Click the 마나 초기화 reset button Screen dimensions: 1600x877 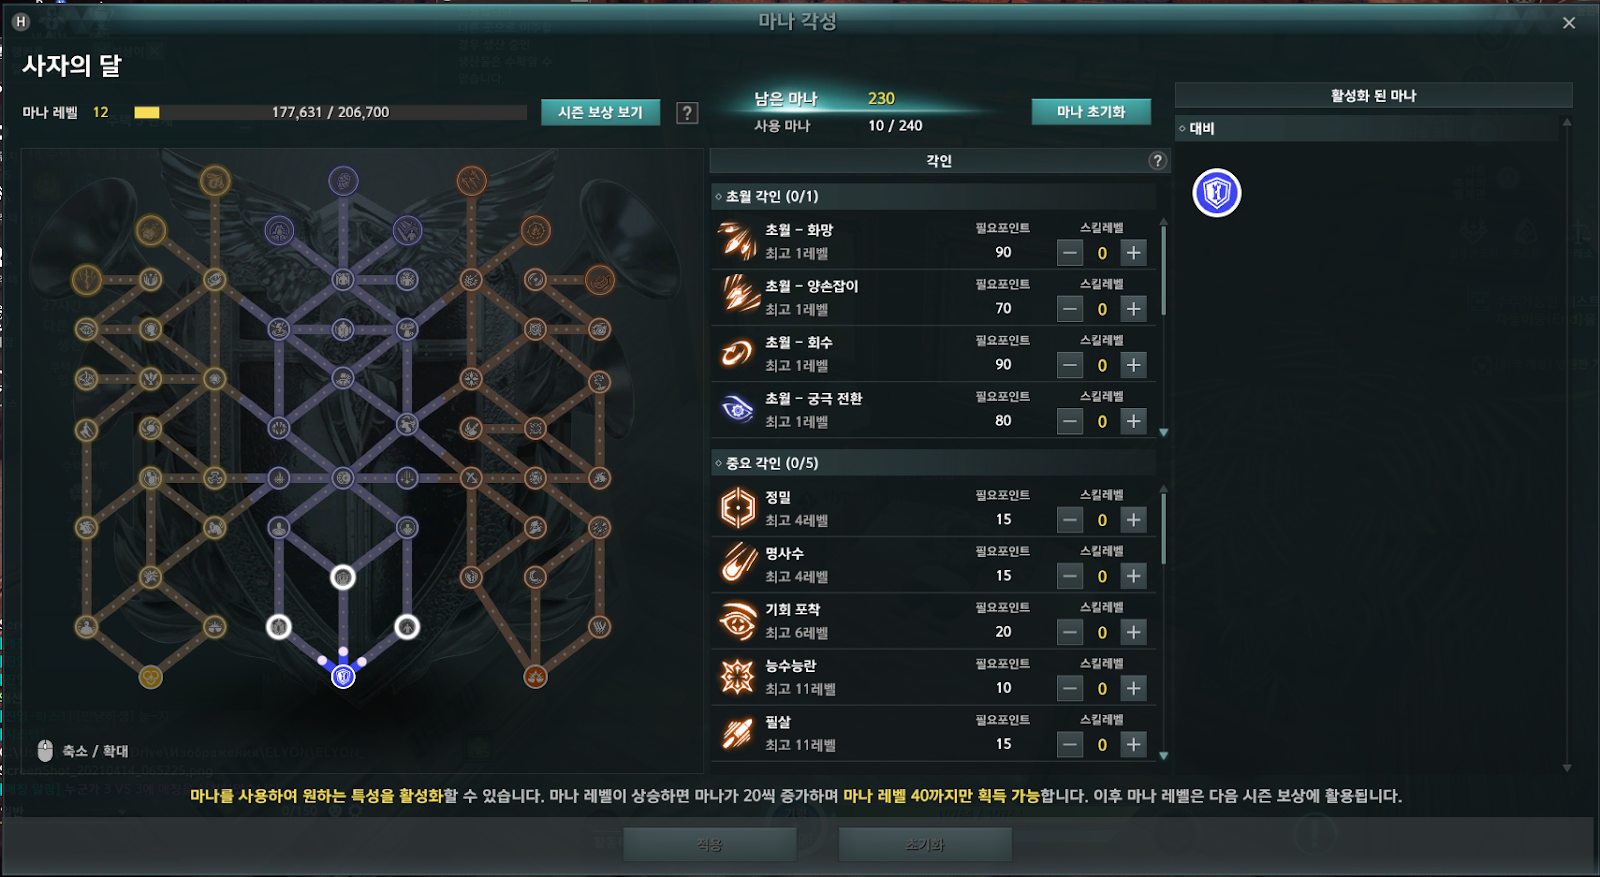click(x=1091, y=112)
